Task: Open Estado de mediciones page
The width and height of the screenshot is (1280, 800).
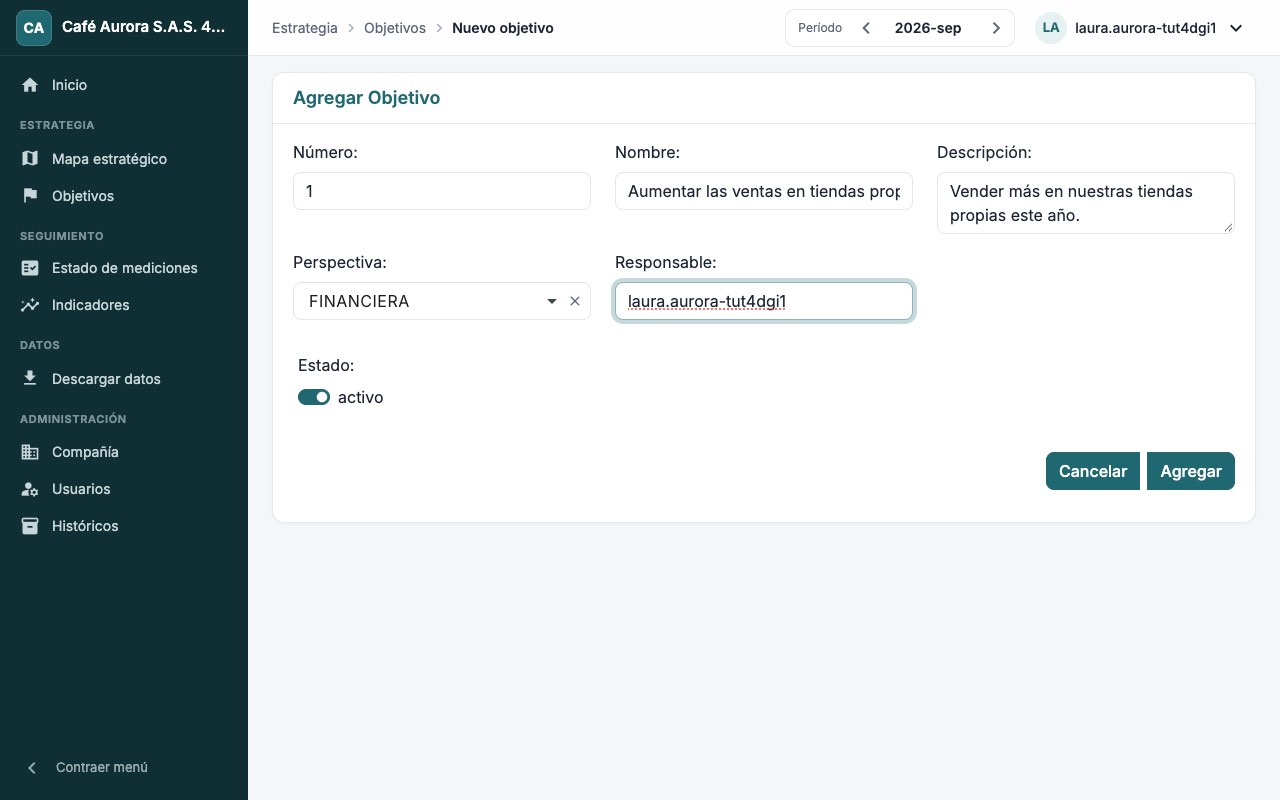Action: point(124,268)
